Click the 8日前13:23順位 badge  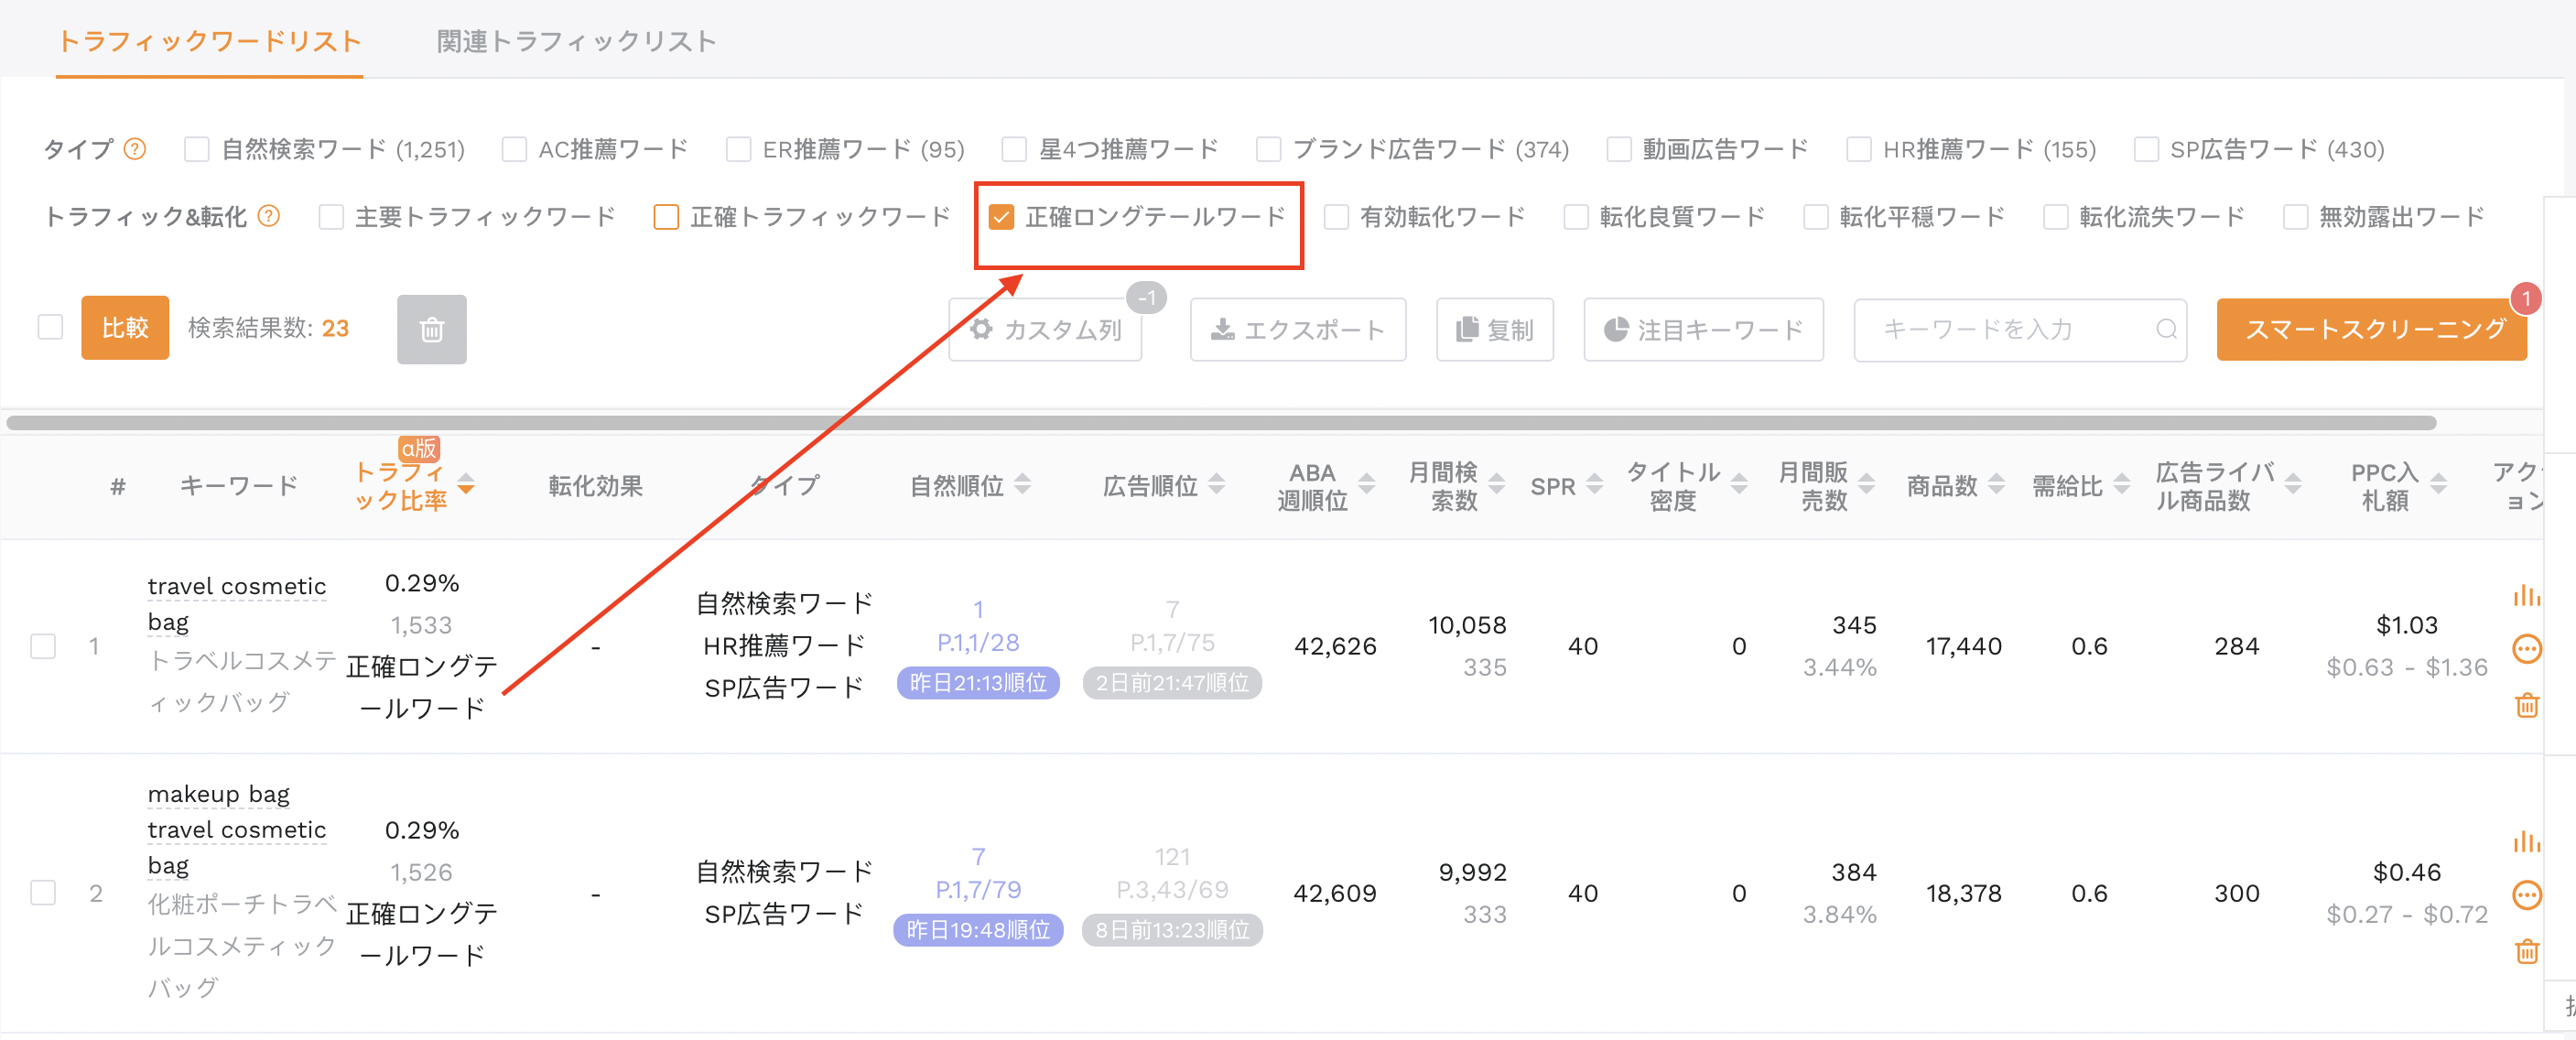pos(1172,930)
